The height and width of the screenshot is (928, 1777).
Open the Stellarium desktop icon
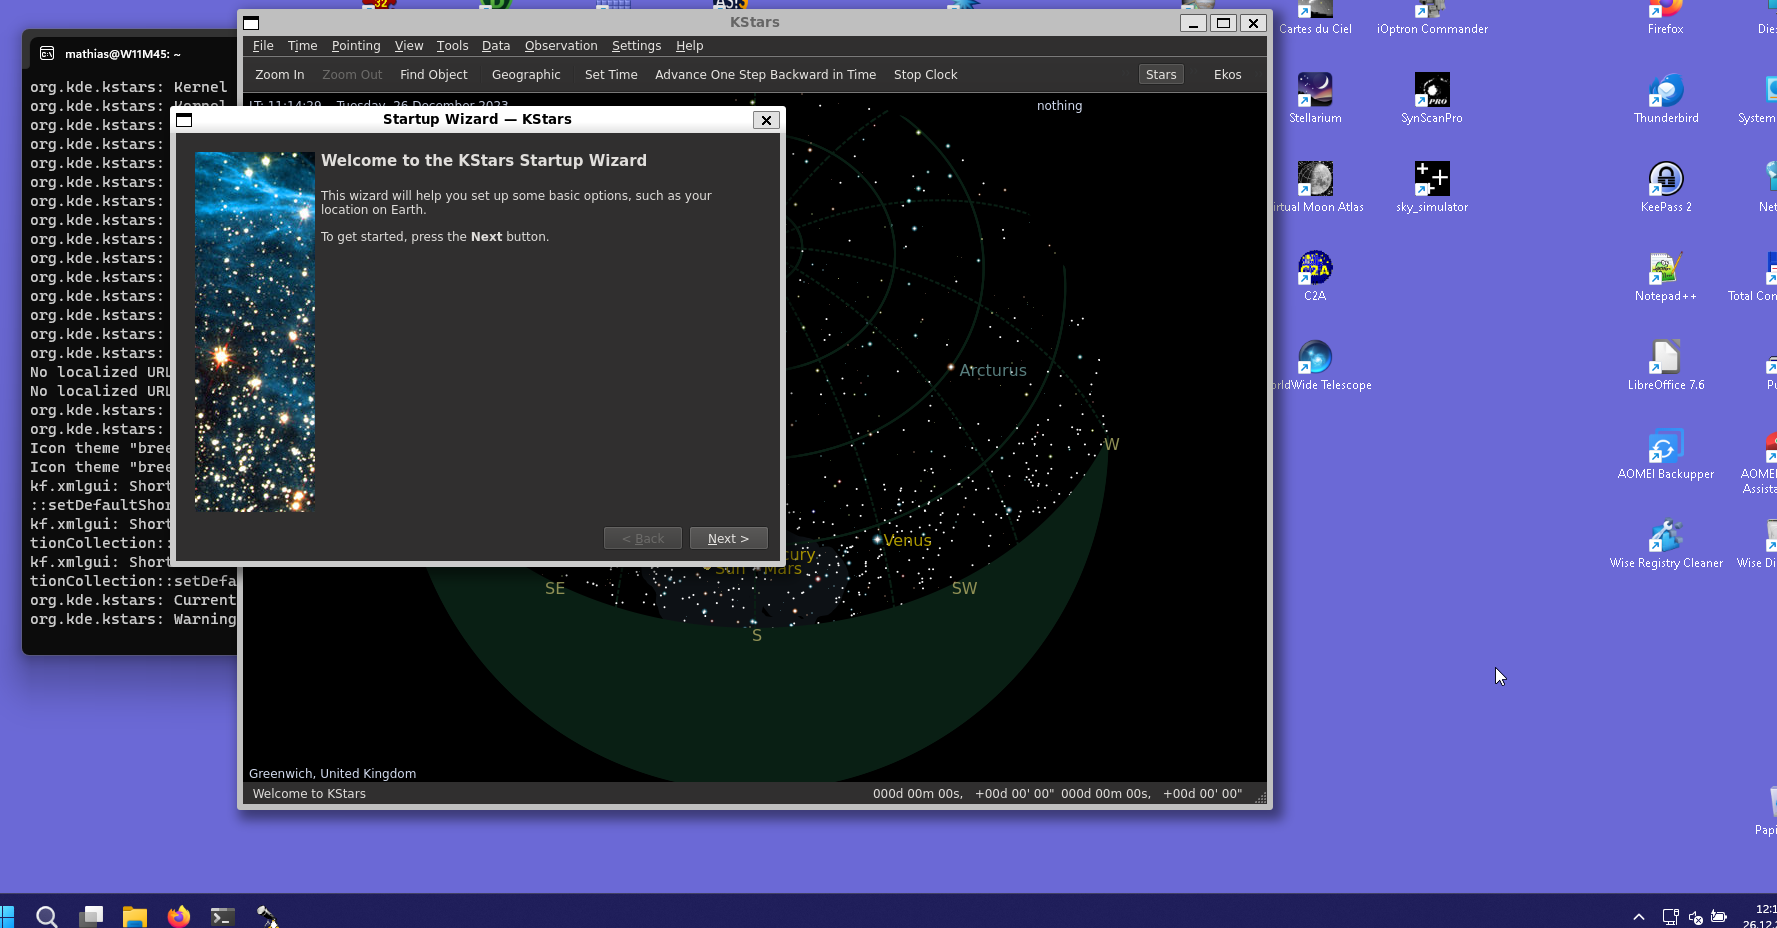[1315, 98]
